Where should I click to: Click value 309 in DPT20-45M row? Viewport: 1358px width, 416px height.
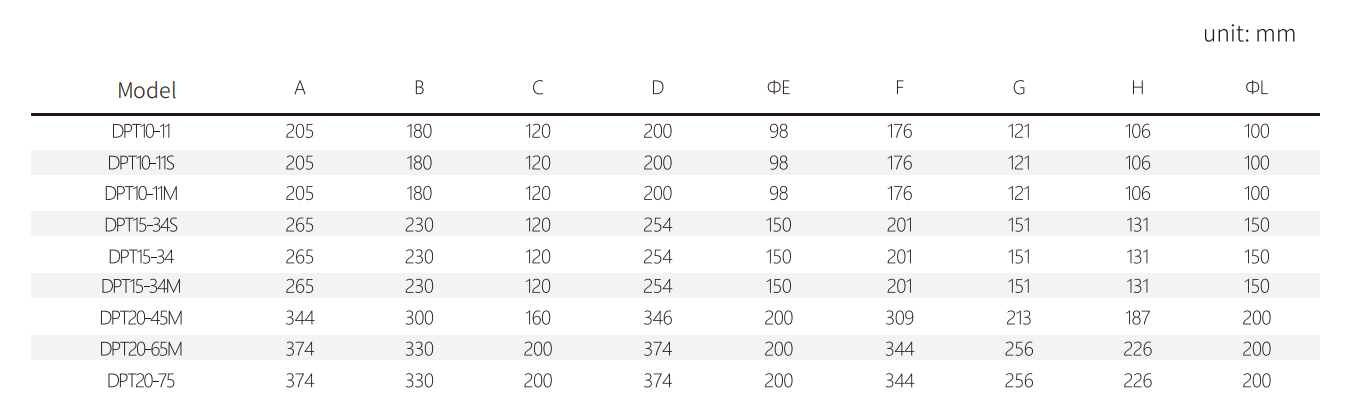click(899, 318)
